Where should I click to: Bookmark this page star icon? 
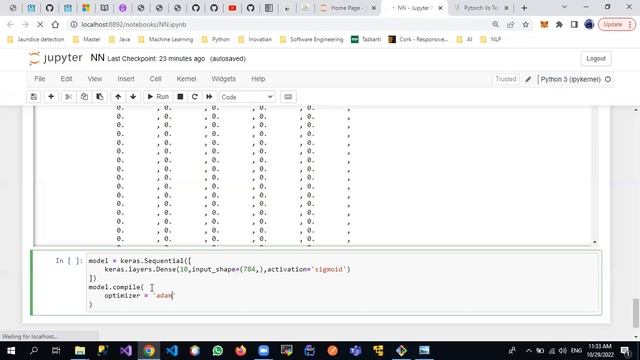[526, 24]
